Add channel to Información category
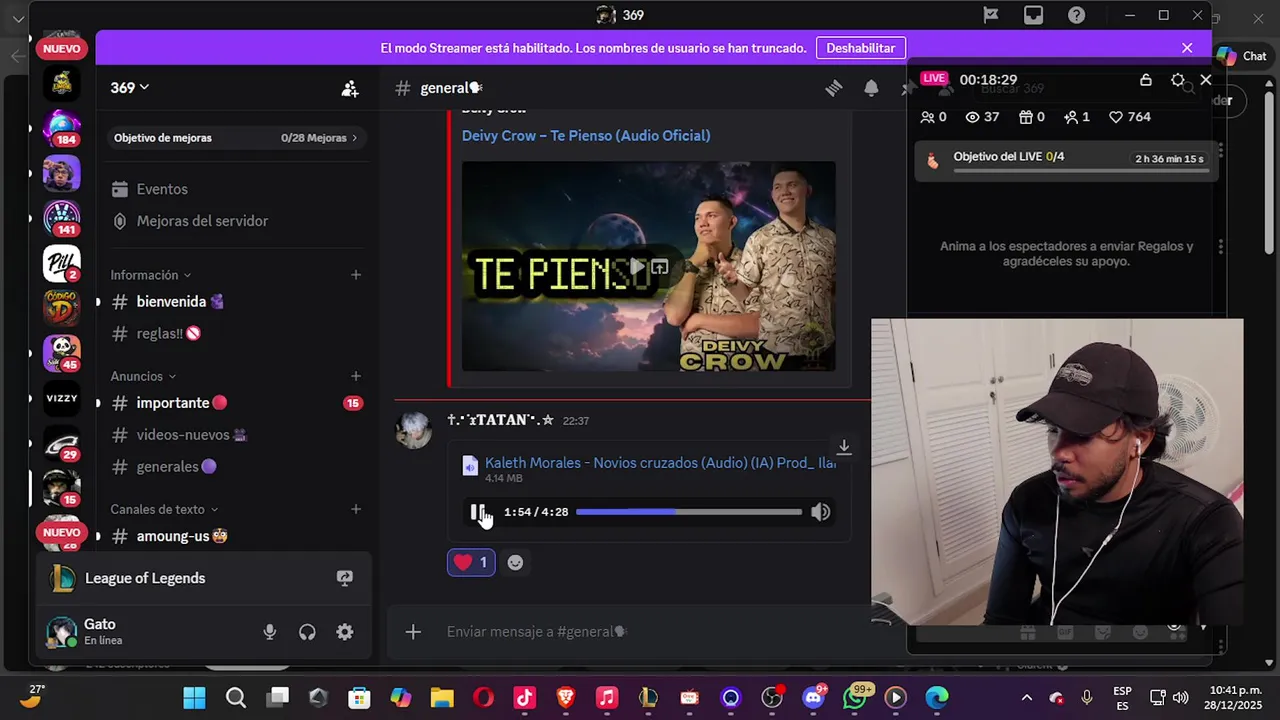Image resolution: width=1280 pixels, height=720 pixels. (x=356, y=275)
